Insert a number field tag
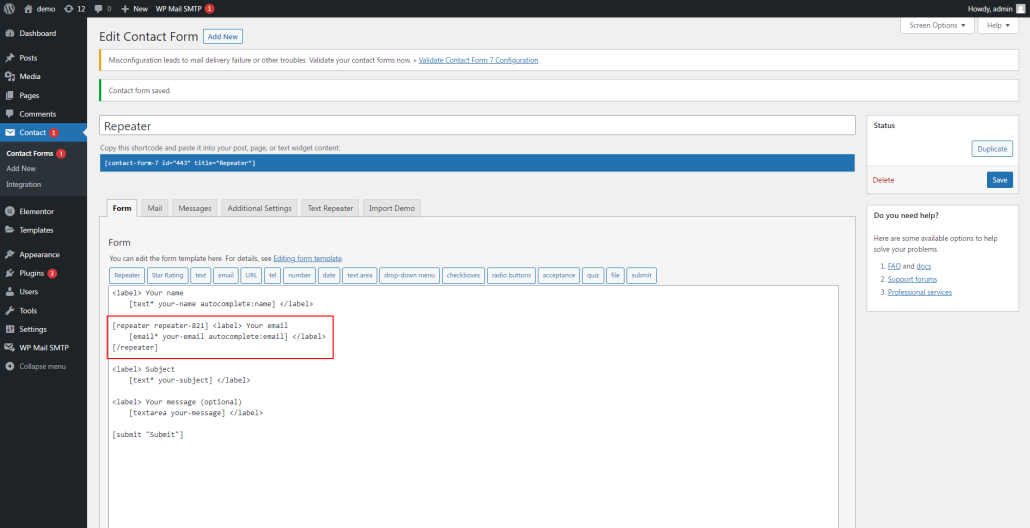The height and width of the screenshot is (528, 1030). click(300, 275)
